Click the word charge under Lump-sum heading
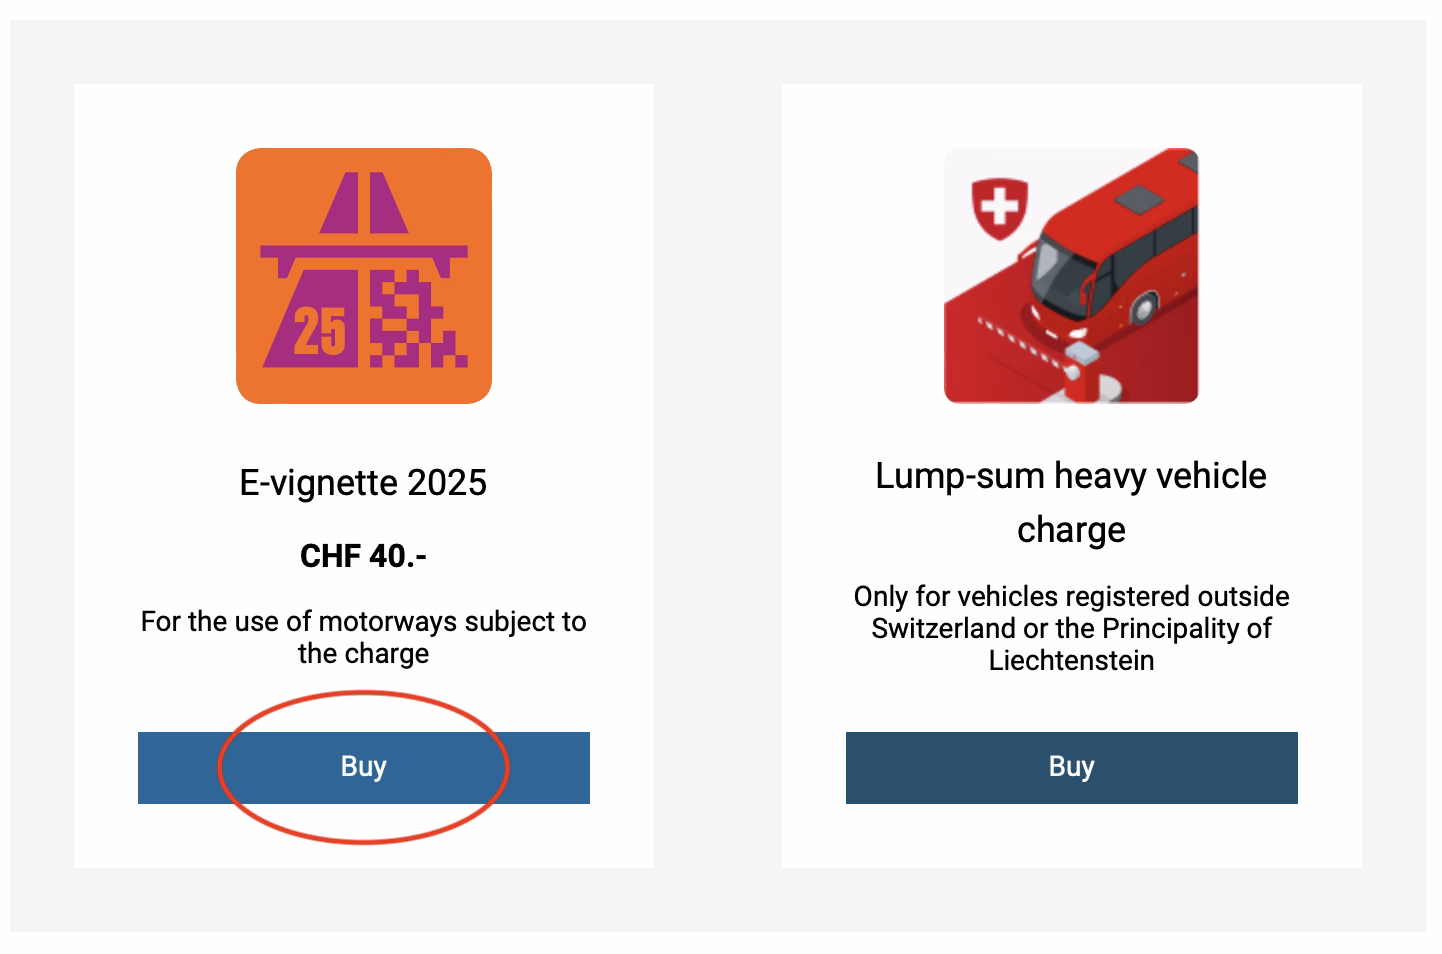The width and height of the screenshot is (1442, 954). (1071, 530)
